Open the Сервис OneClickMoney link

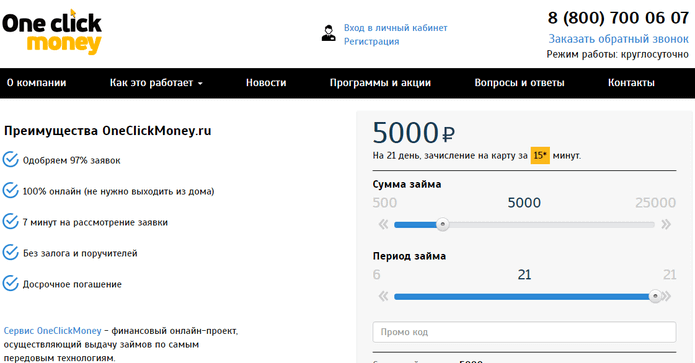click(x=52, y=331)
